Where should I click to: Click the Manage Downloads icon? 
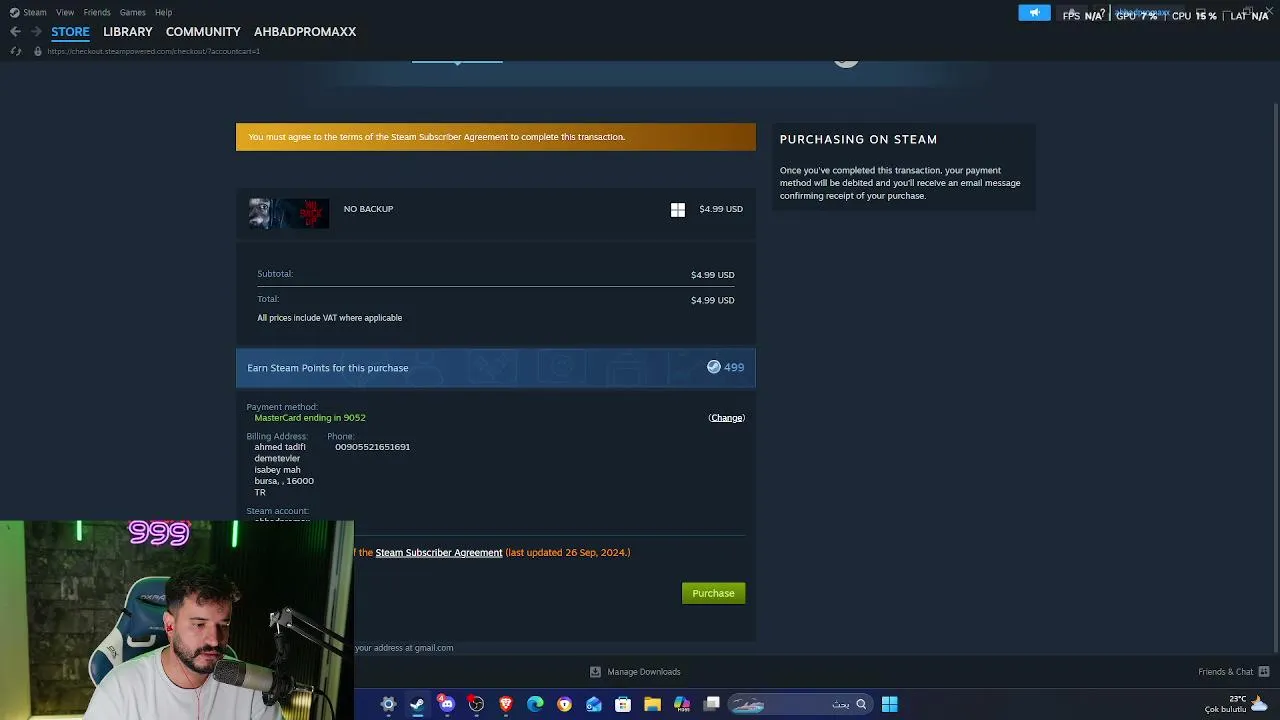point(595,672)
